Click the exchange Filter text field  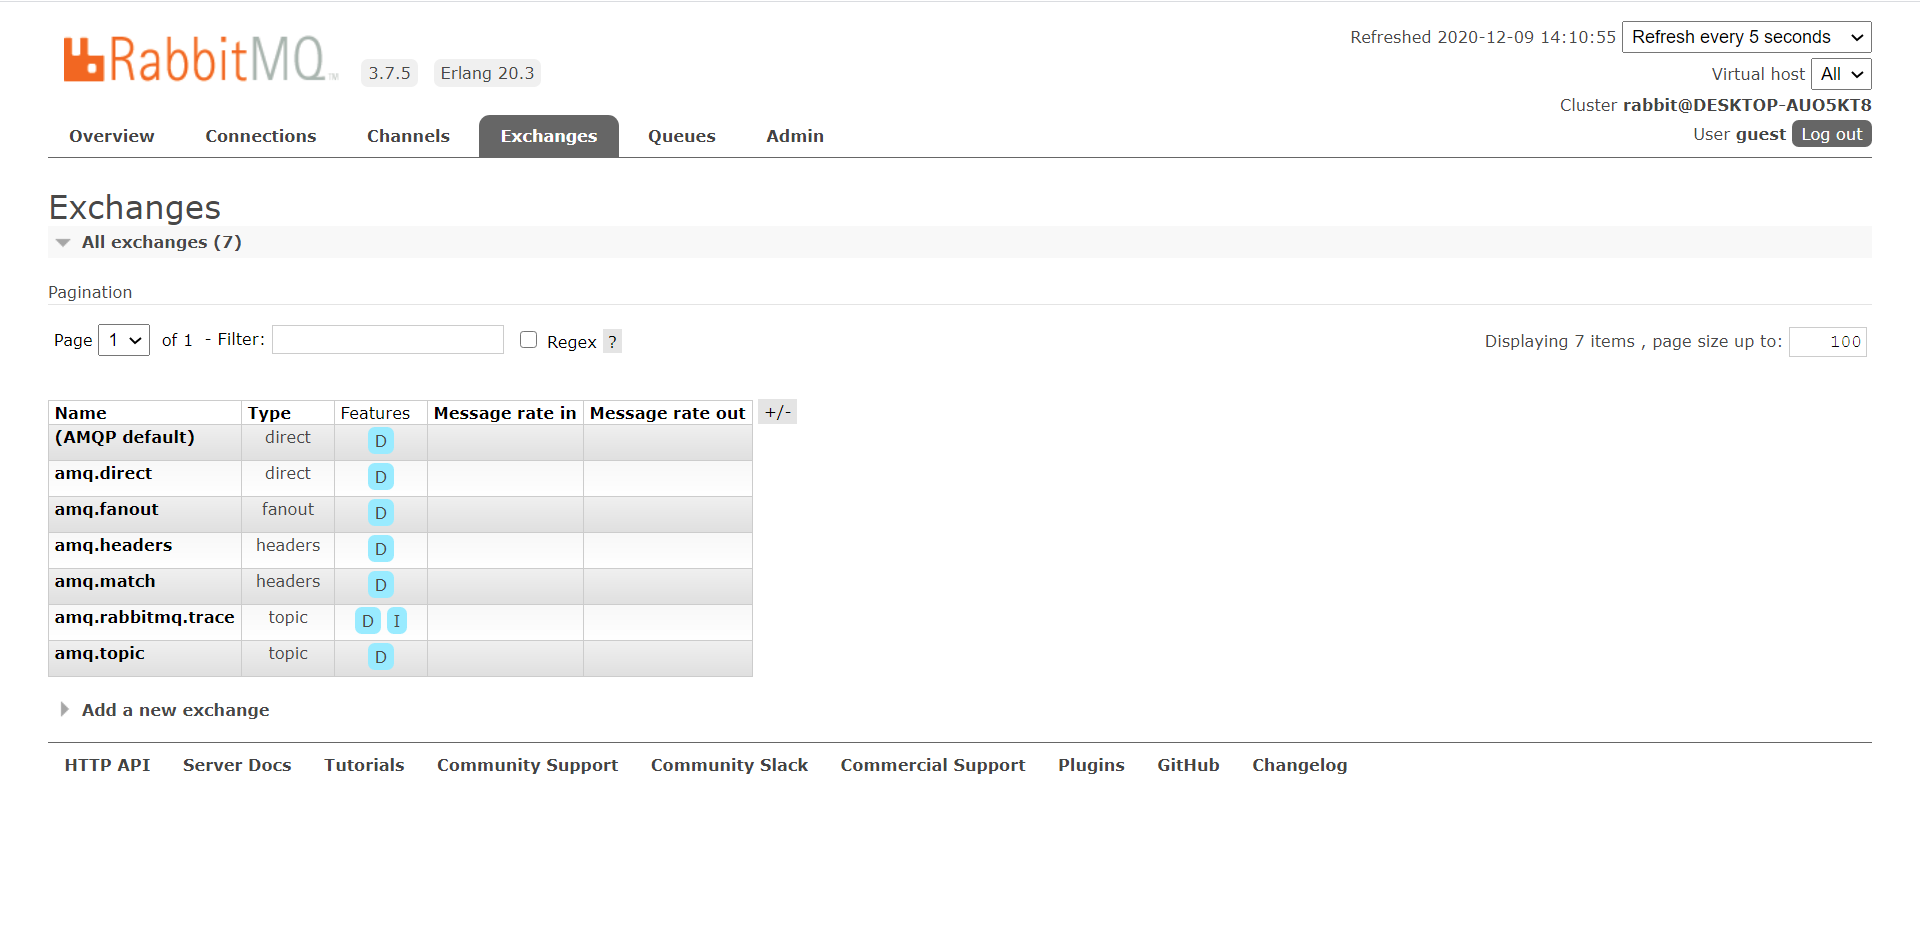coord(388,340)
